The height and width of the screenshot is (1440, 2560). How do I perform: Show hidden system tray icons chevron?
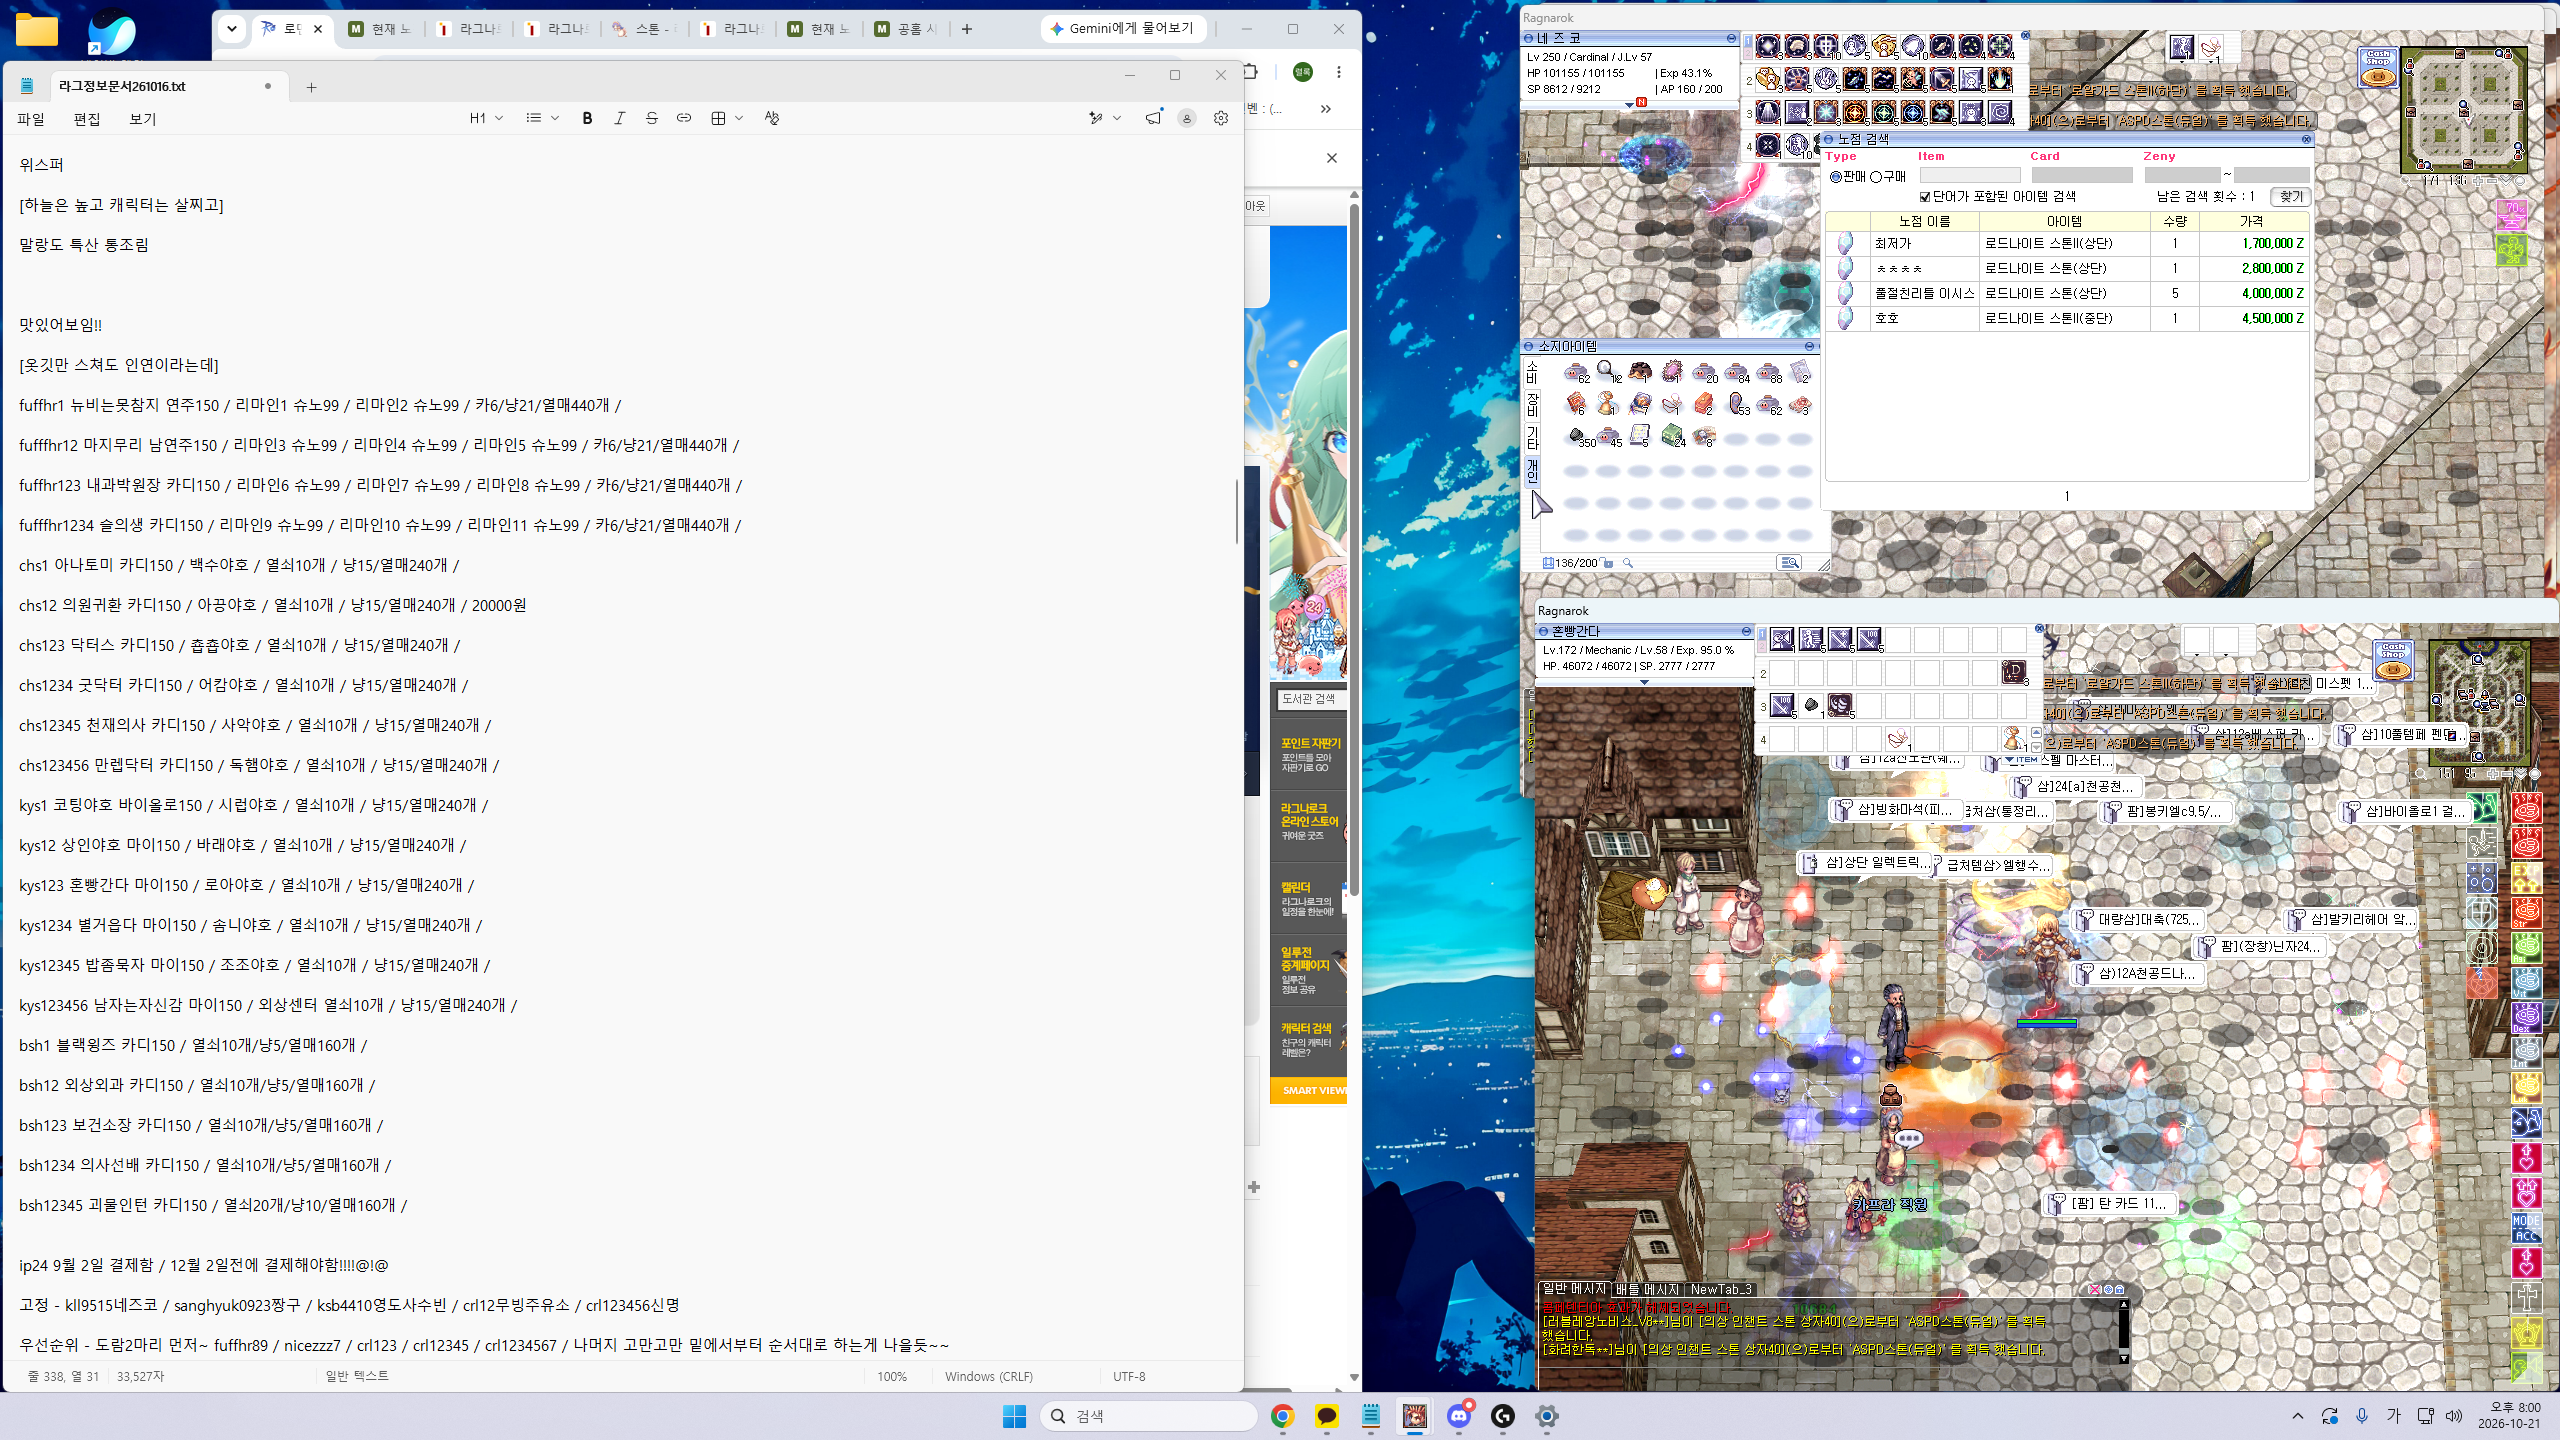point(2298,1416)
